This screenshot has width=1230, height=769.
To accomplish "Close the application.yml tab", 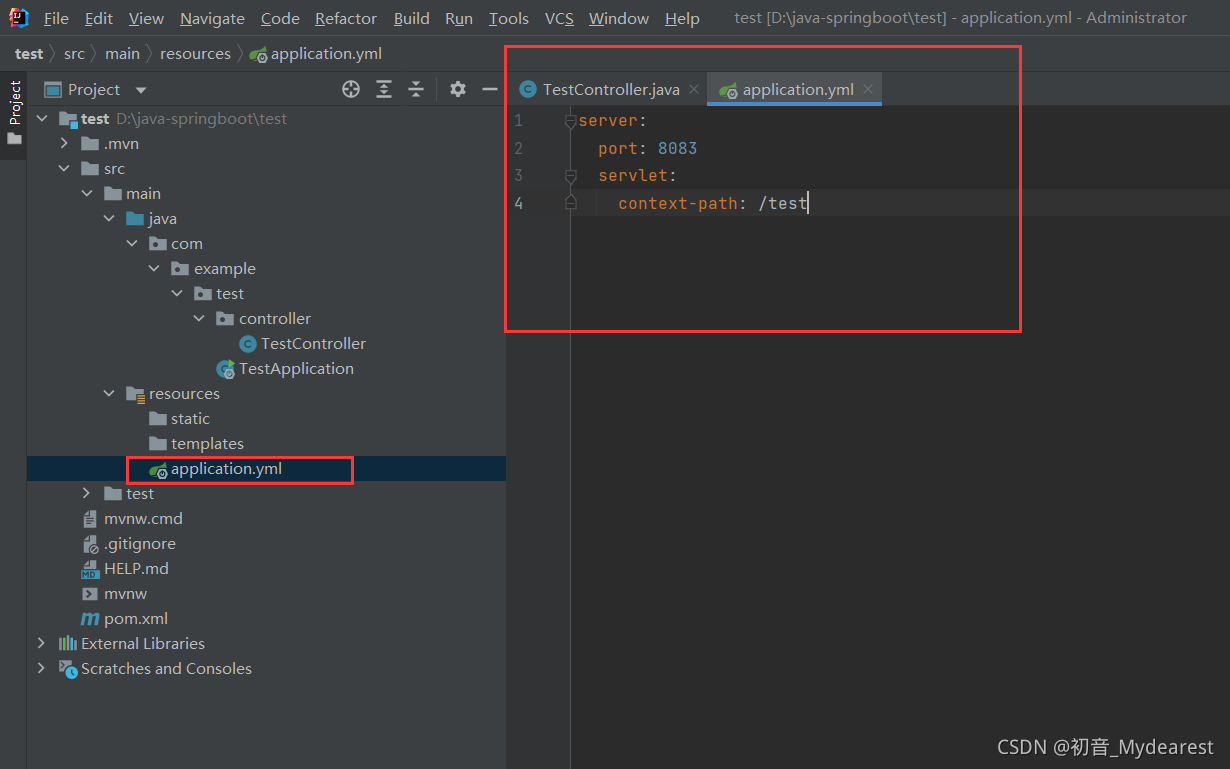I will pos(868,90).
